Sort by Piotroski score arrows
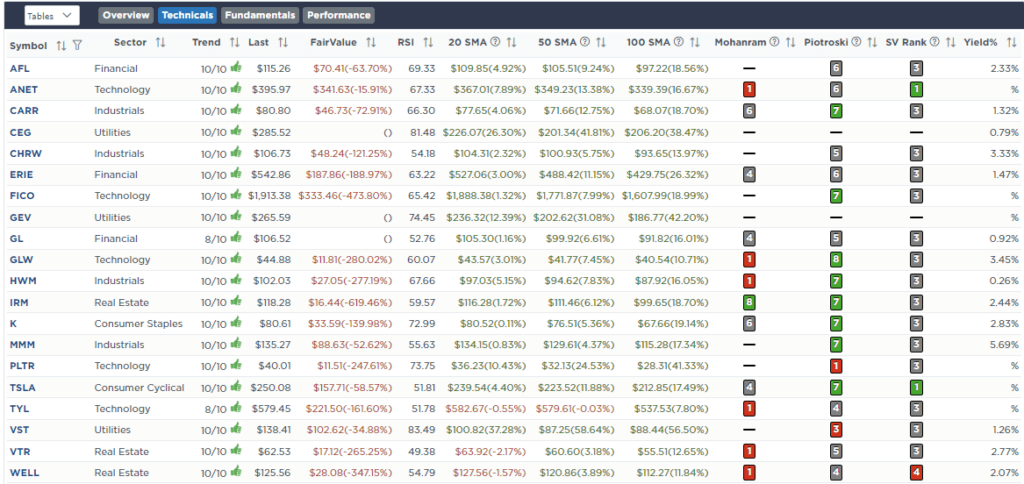1024x484 pixels. pyautogui.click(x=872, y=42)
